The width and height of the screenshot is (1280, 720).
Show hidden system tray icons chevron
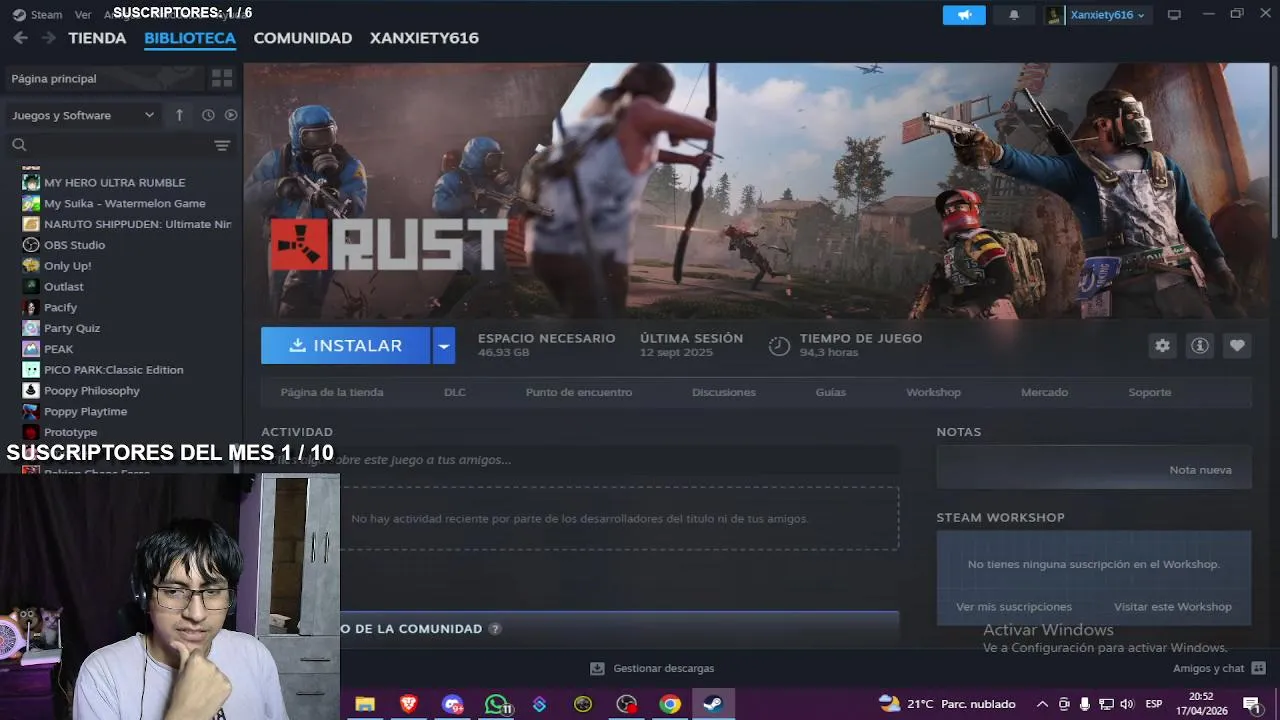[x=1042, y=704]
